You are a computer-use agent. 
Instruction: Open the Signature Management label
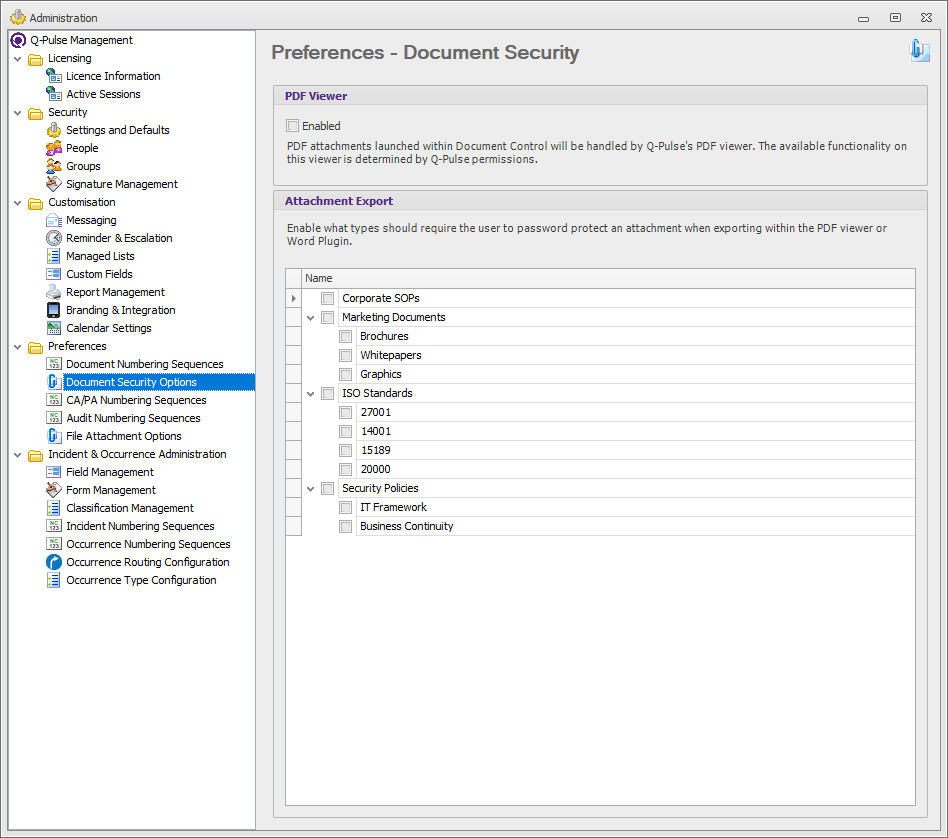(x=122, y=184)
